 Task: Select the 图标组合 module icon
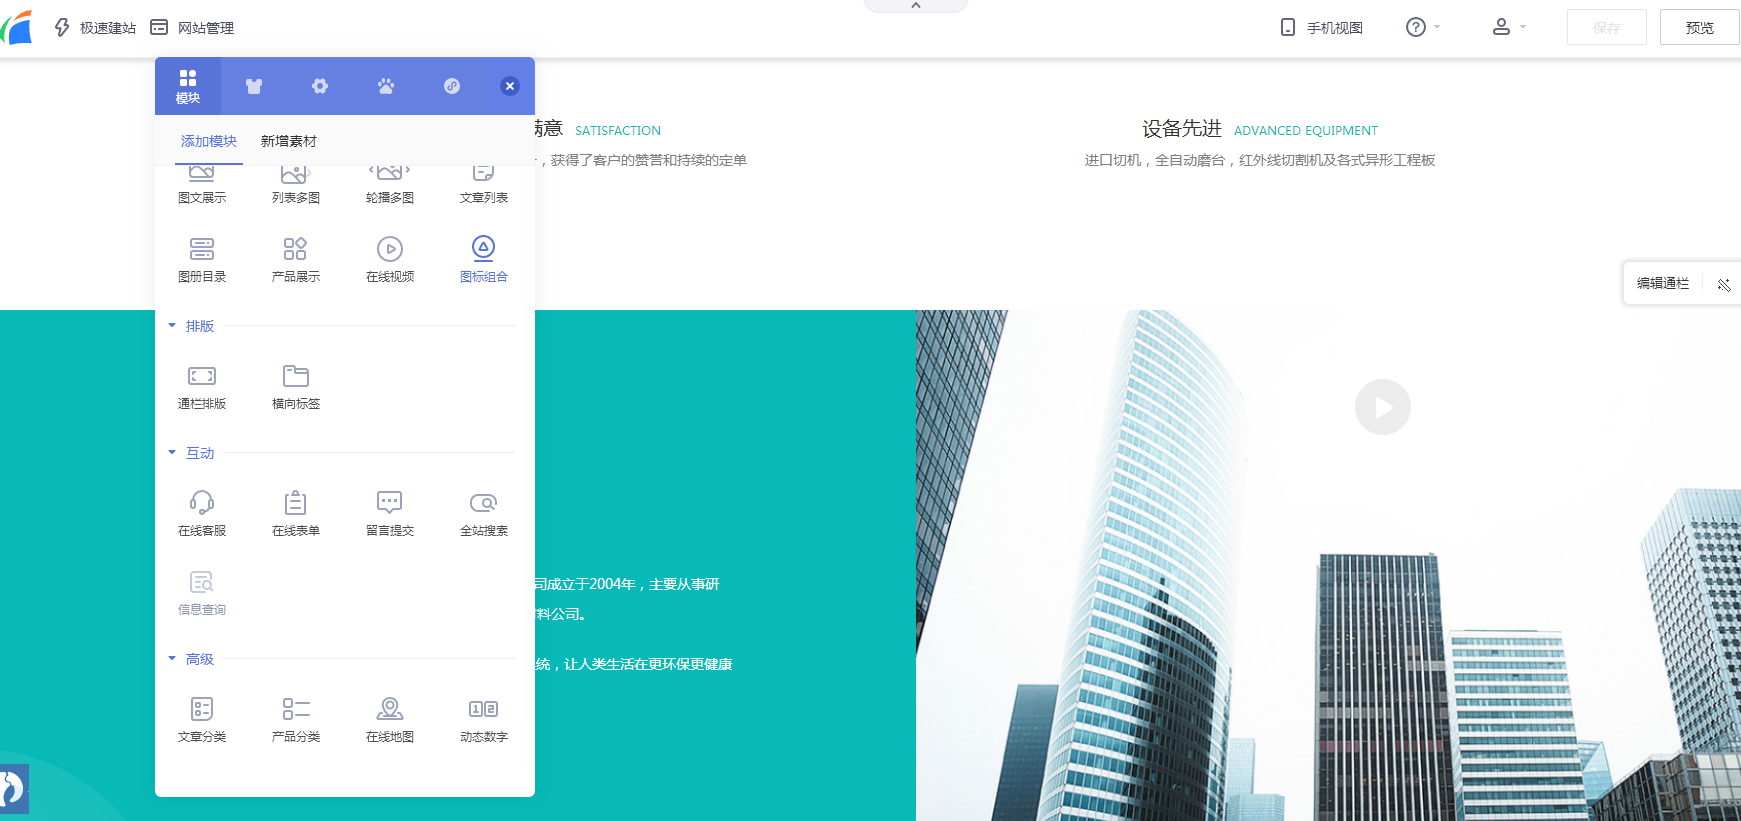483,258
